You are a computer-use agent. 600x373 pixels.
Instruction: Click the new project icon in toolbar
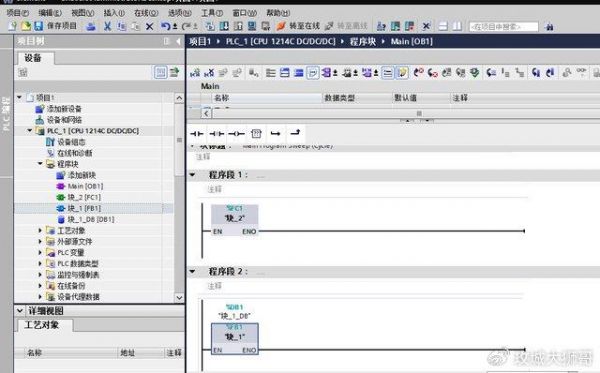coord(13,26)
